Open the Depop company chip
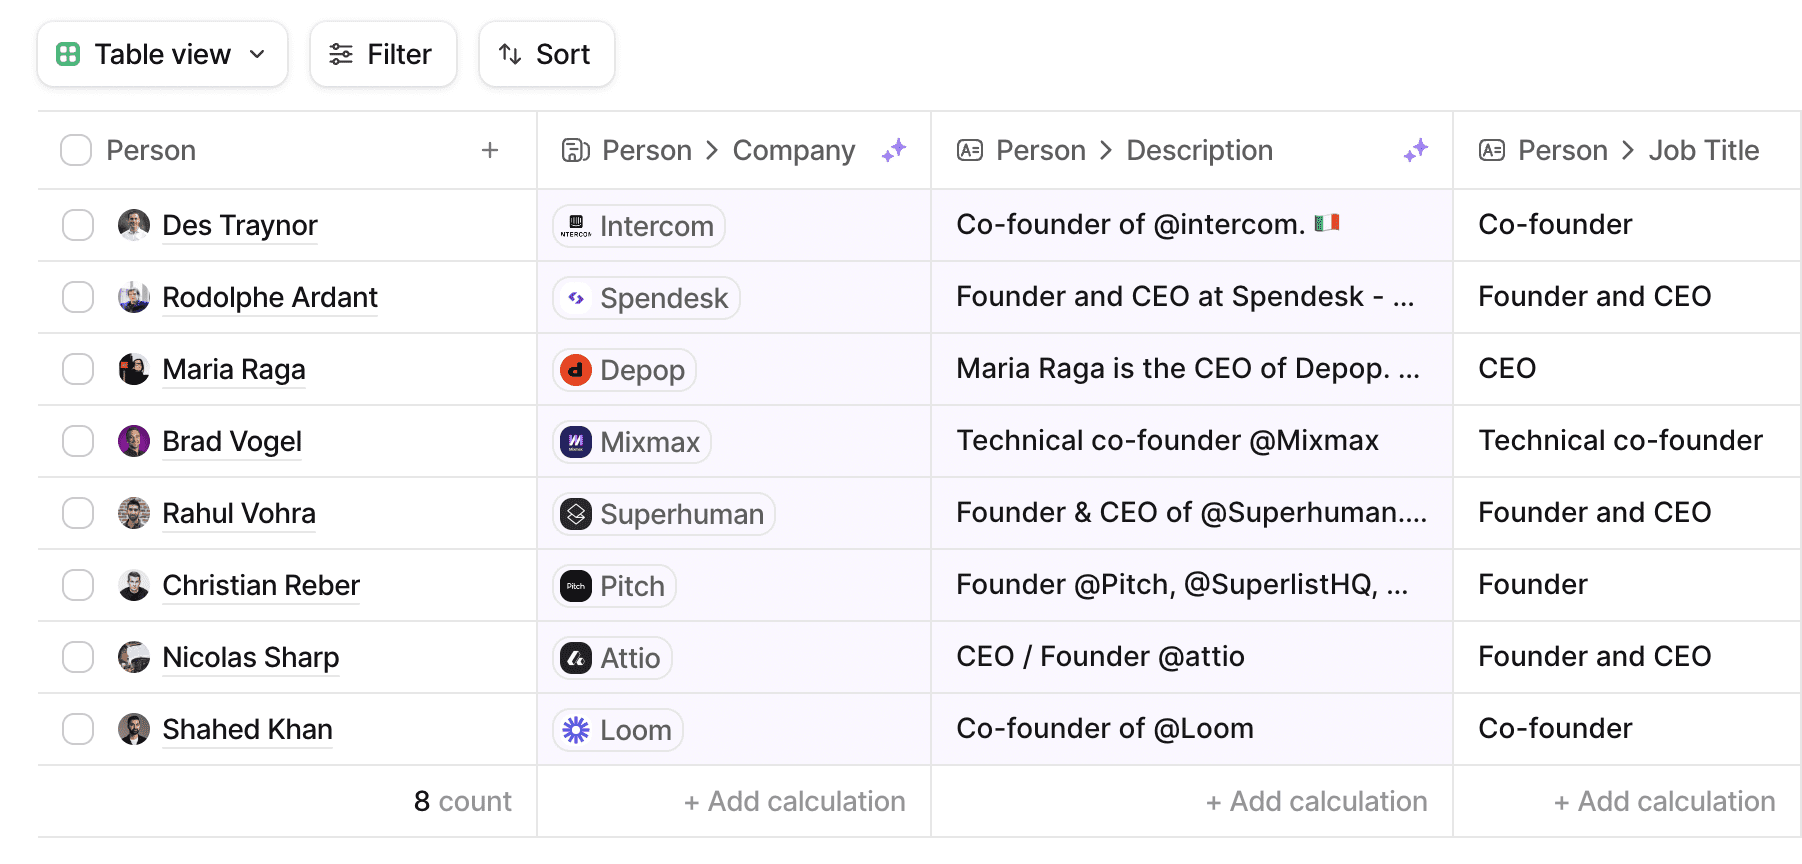The image size is (1802, 864). [624, 370]
